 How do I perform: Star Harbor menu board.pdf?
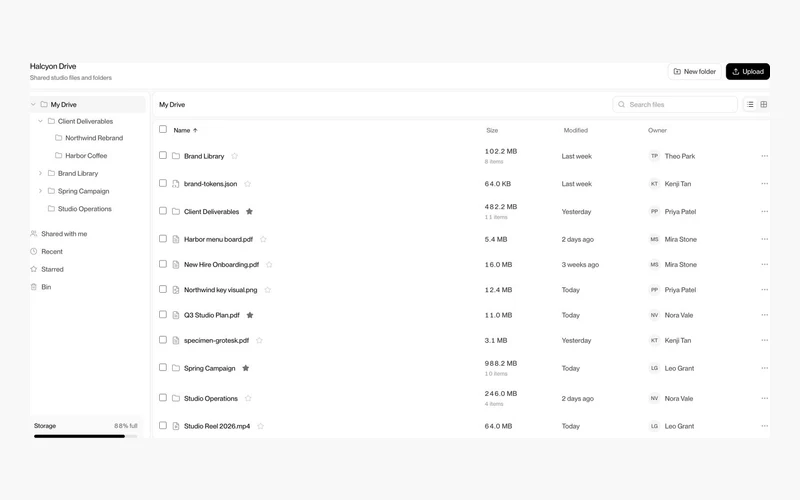click(x=263, y=239)
